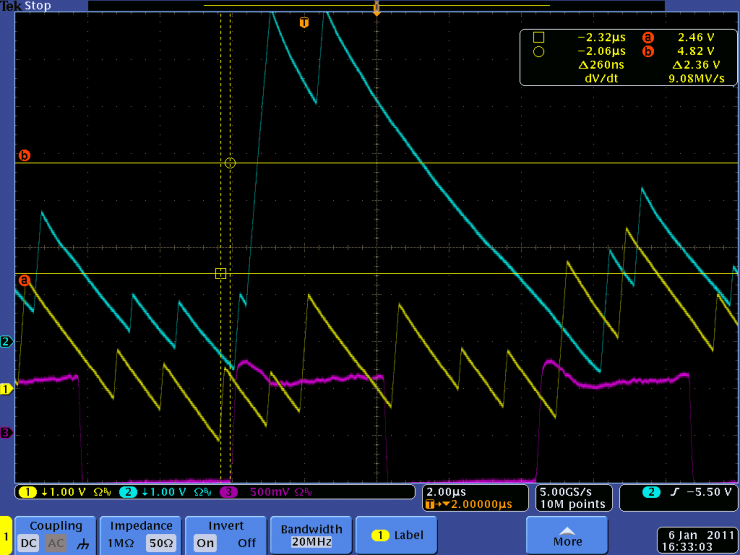This screenshot has width=740, height=555.
Task: Turn Invert On
Action: tap(205, 543)
